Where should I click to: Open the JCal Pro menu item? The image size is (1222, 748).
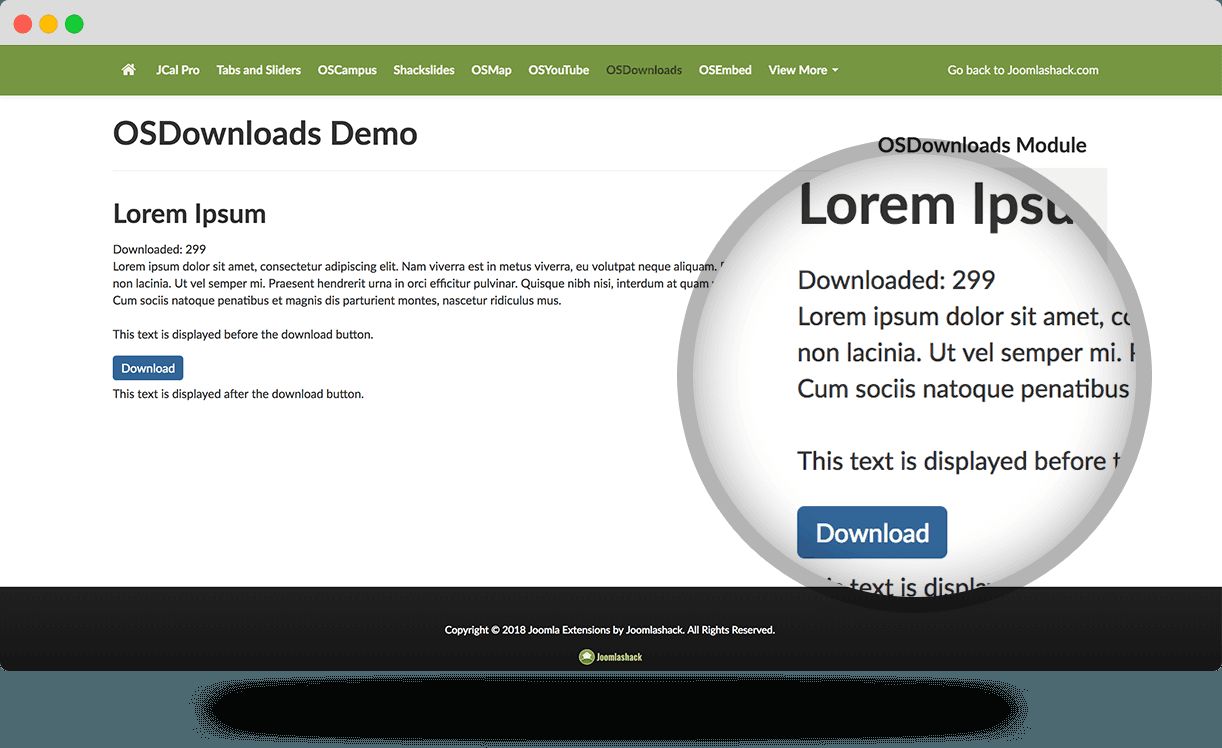[178, 70]
